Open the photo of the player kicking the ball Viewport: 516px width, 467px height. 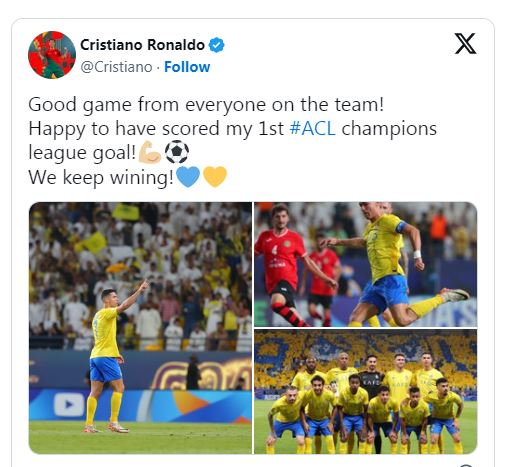coord(366,264)
